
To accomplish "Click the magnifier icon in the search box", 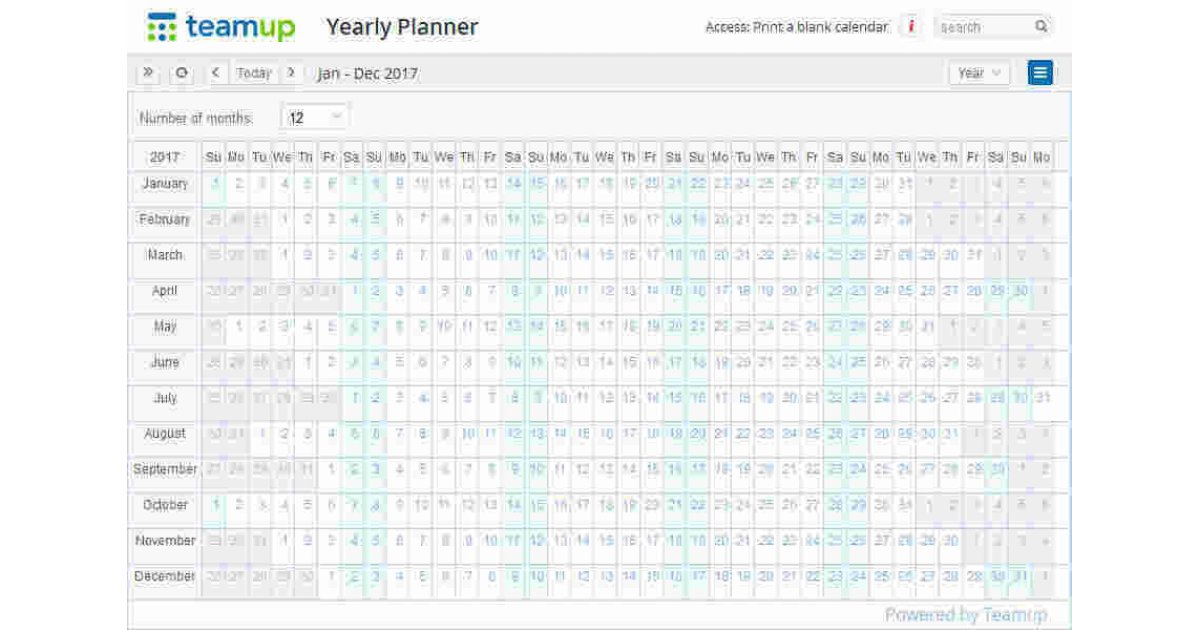I will point(1041,27).
